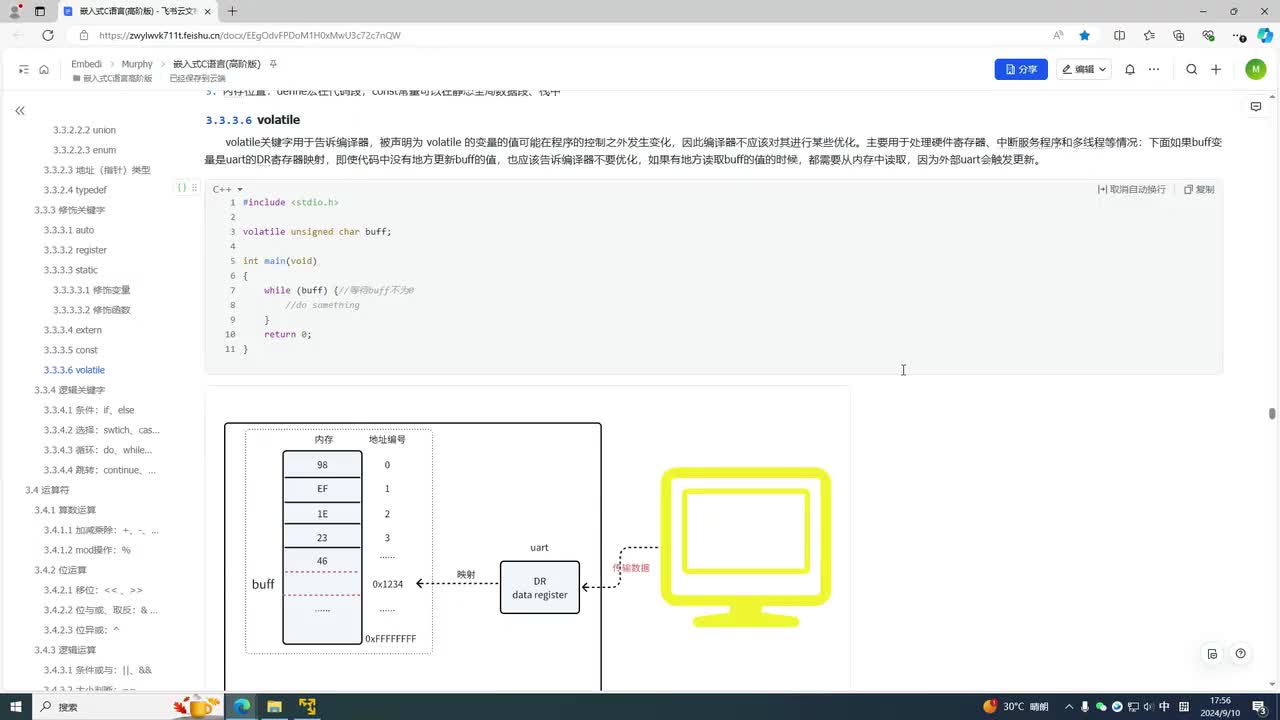Jump to 3.3.2.2.3 enum in outline
Viewport: 1280px width, 720px height.
(x=84, y=150)
